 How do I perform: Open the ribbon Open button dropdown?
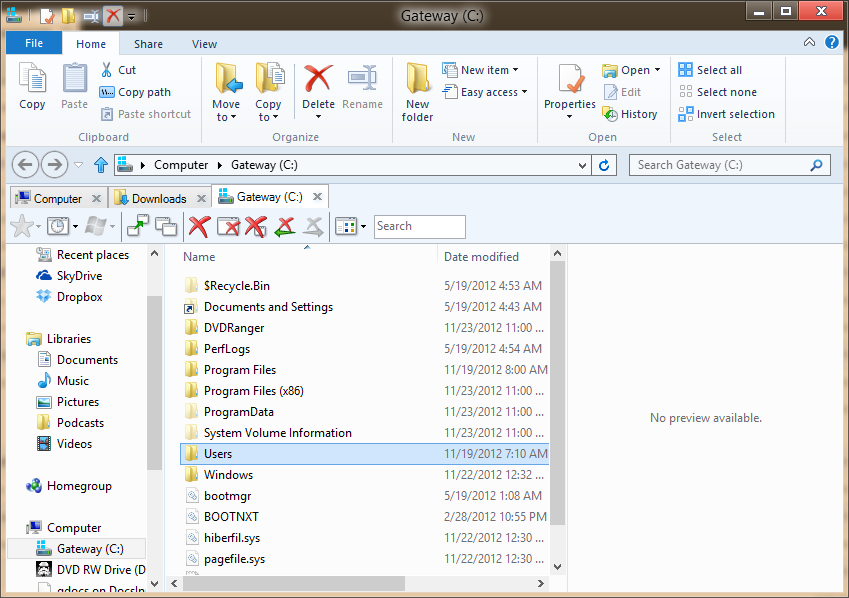tap(657, 70)
